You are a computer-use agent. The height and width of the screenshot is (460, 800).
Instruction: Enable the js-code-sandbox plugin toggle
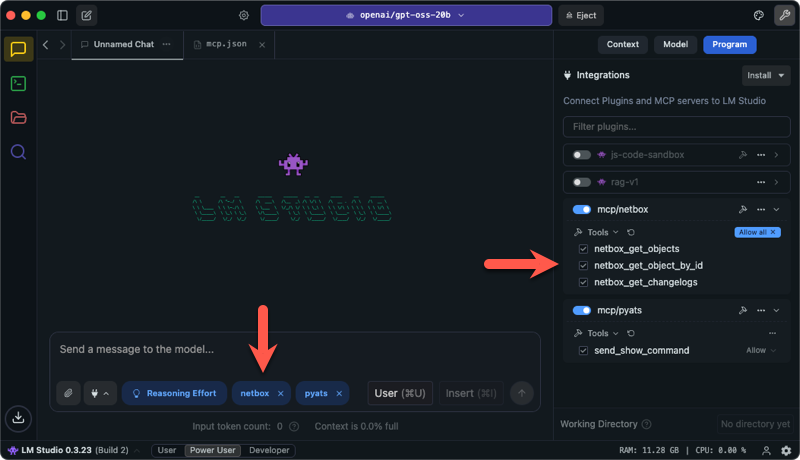click(582, 155)
